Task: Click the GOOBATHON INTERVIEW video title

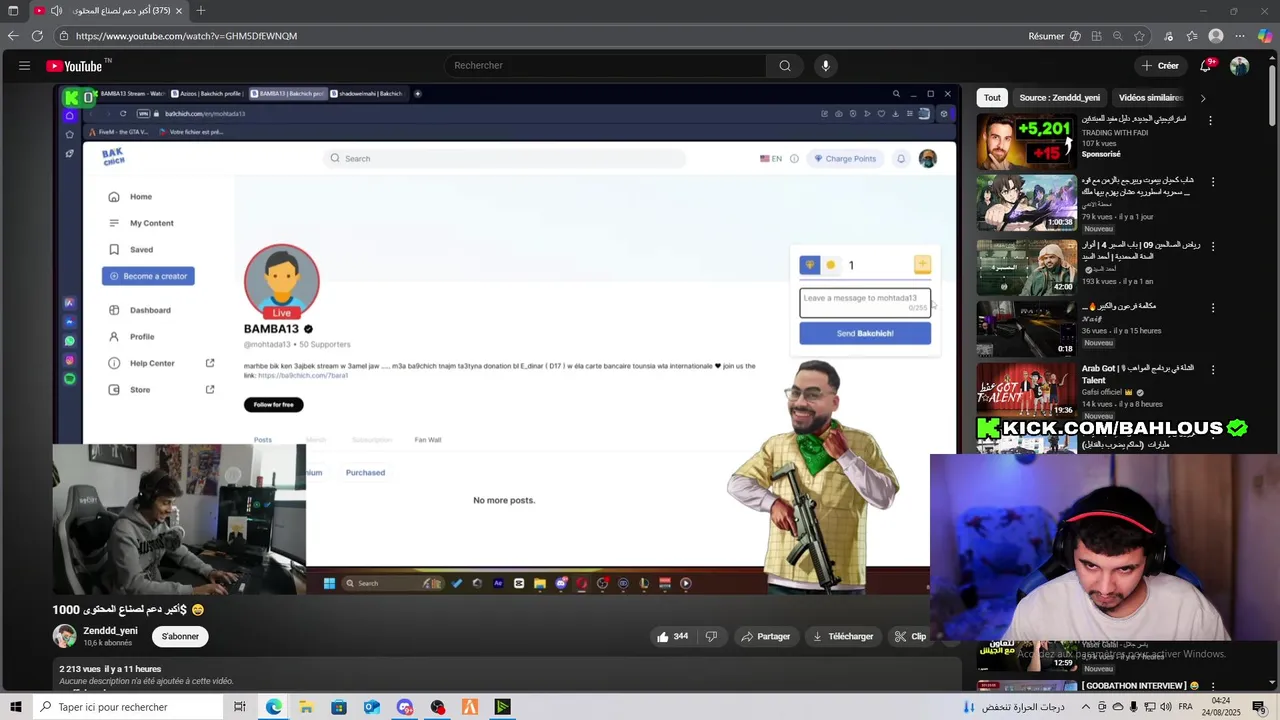Action: (1140, 686)
